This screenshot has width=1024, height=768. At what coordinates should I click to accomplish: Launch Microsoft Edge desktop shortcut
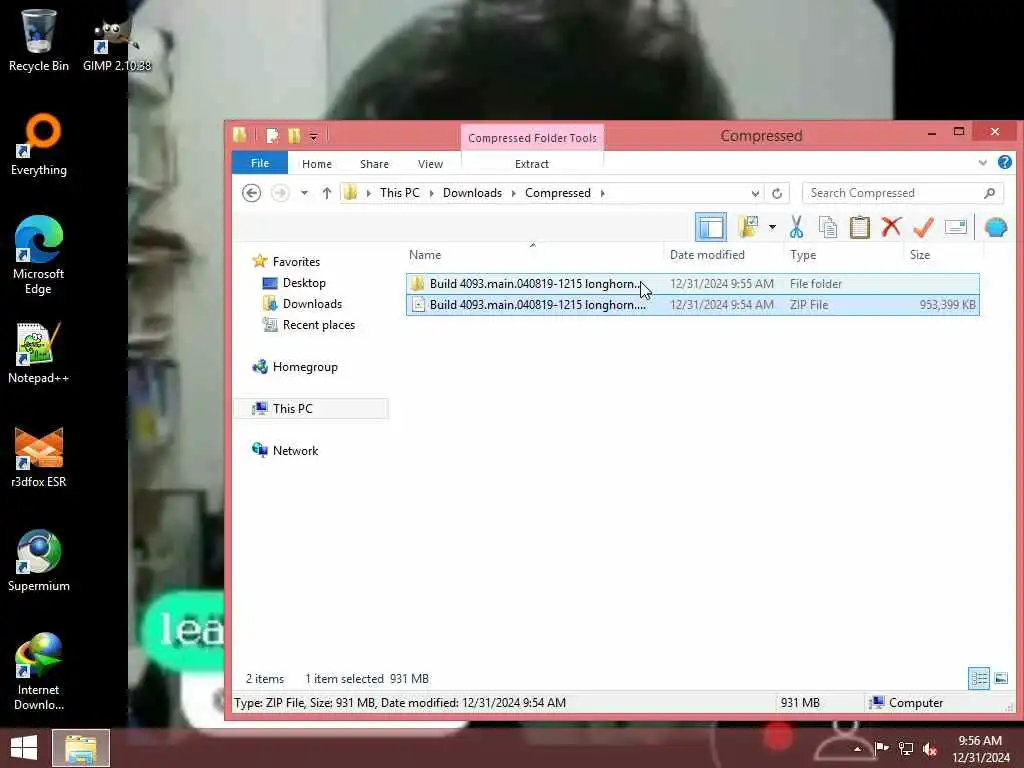(x=39, y=256)
